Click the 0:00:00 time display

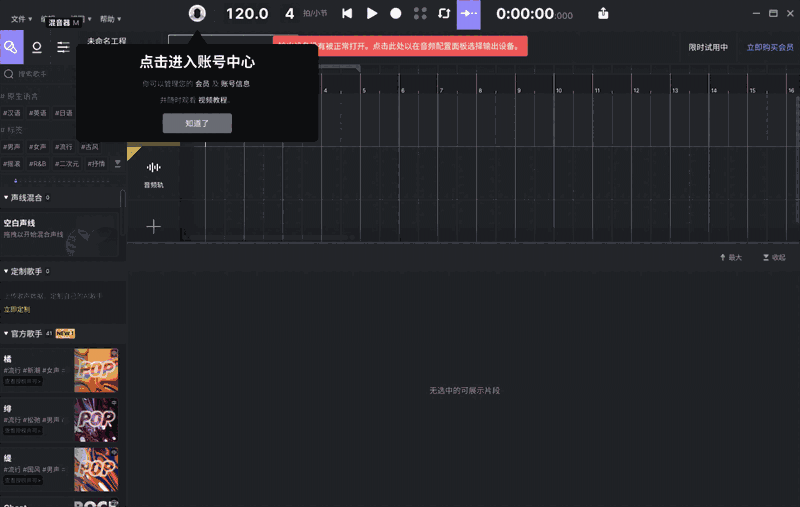pyautogui.click(x=534, y=14)
